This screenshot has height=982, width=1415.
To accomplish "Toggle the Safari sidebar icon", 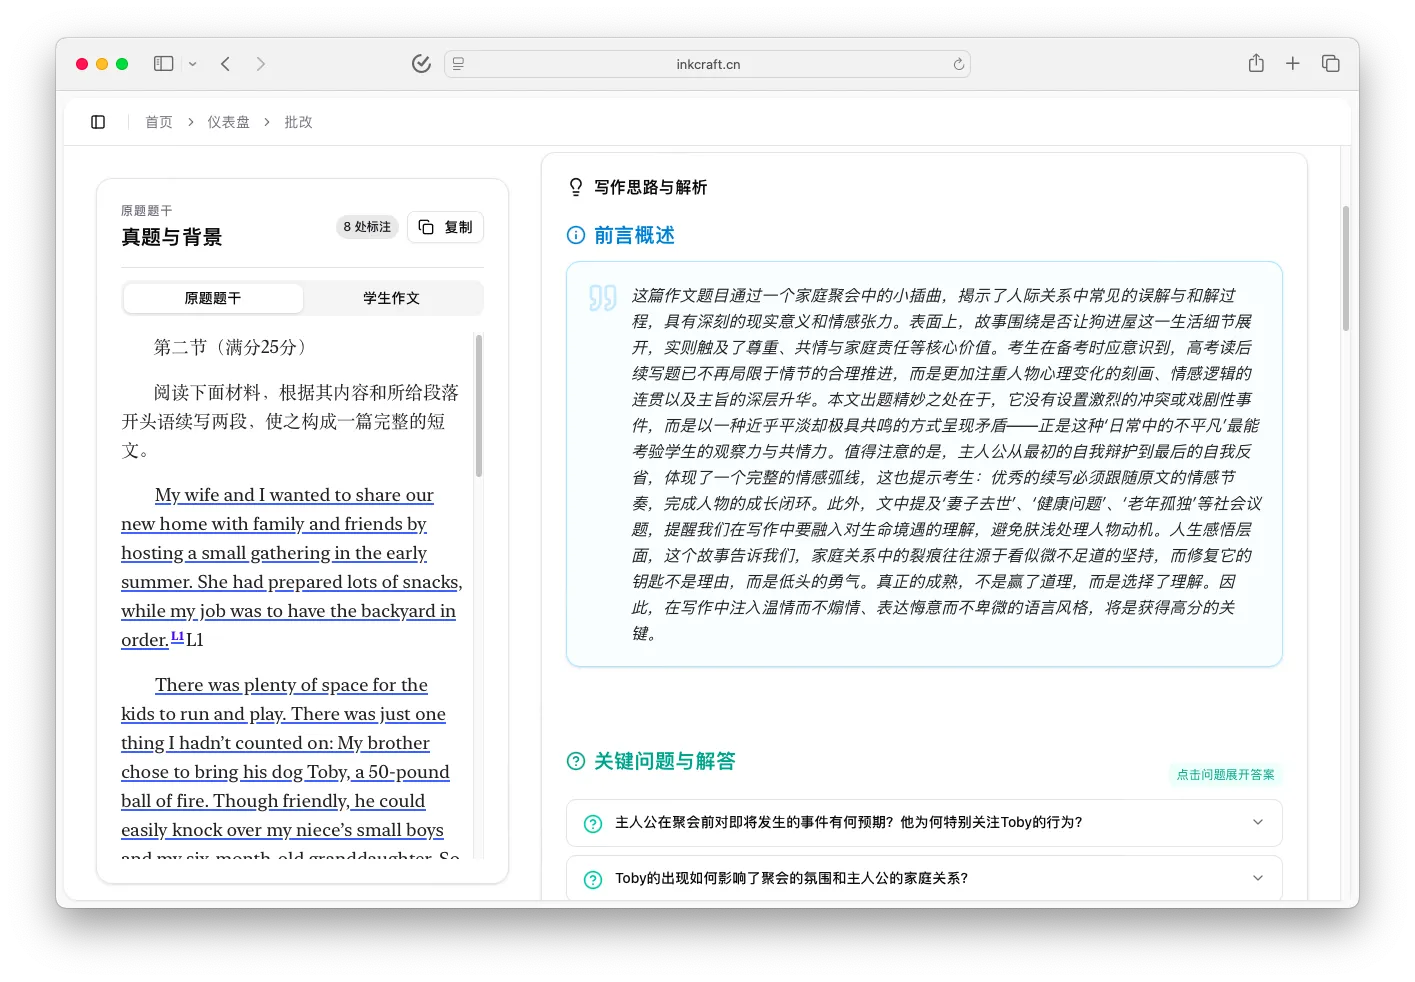I will (162, 63).
